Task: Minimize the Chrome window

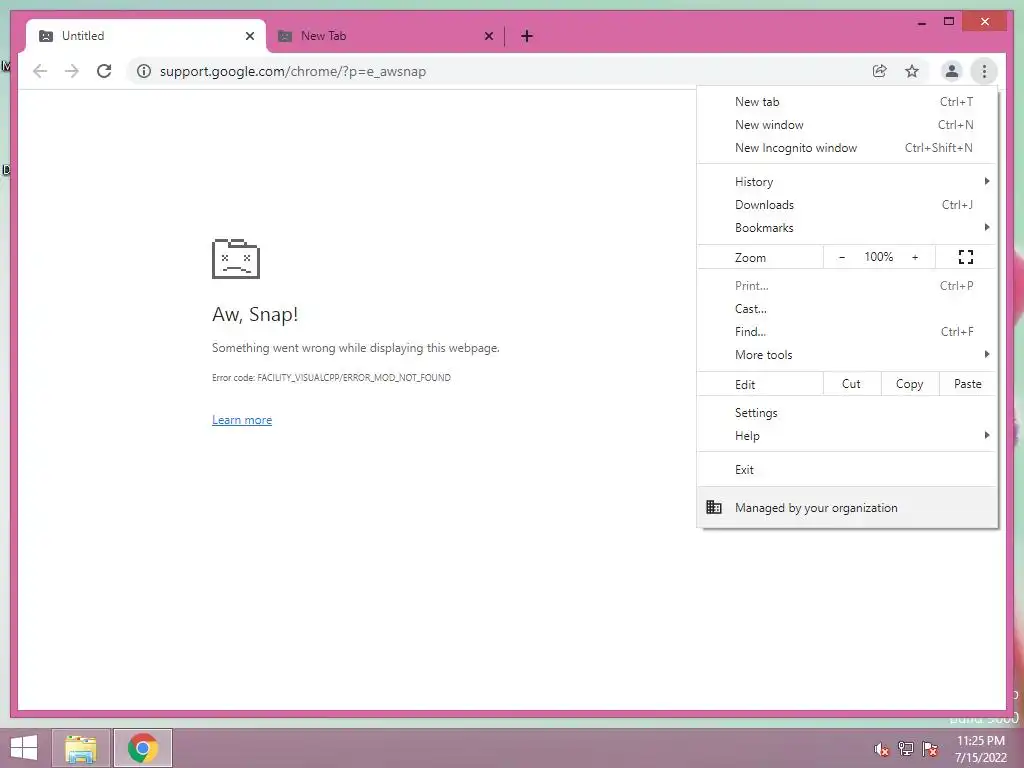Action: (921, 22)
